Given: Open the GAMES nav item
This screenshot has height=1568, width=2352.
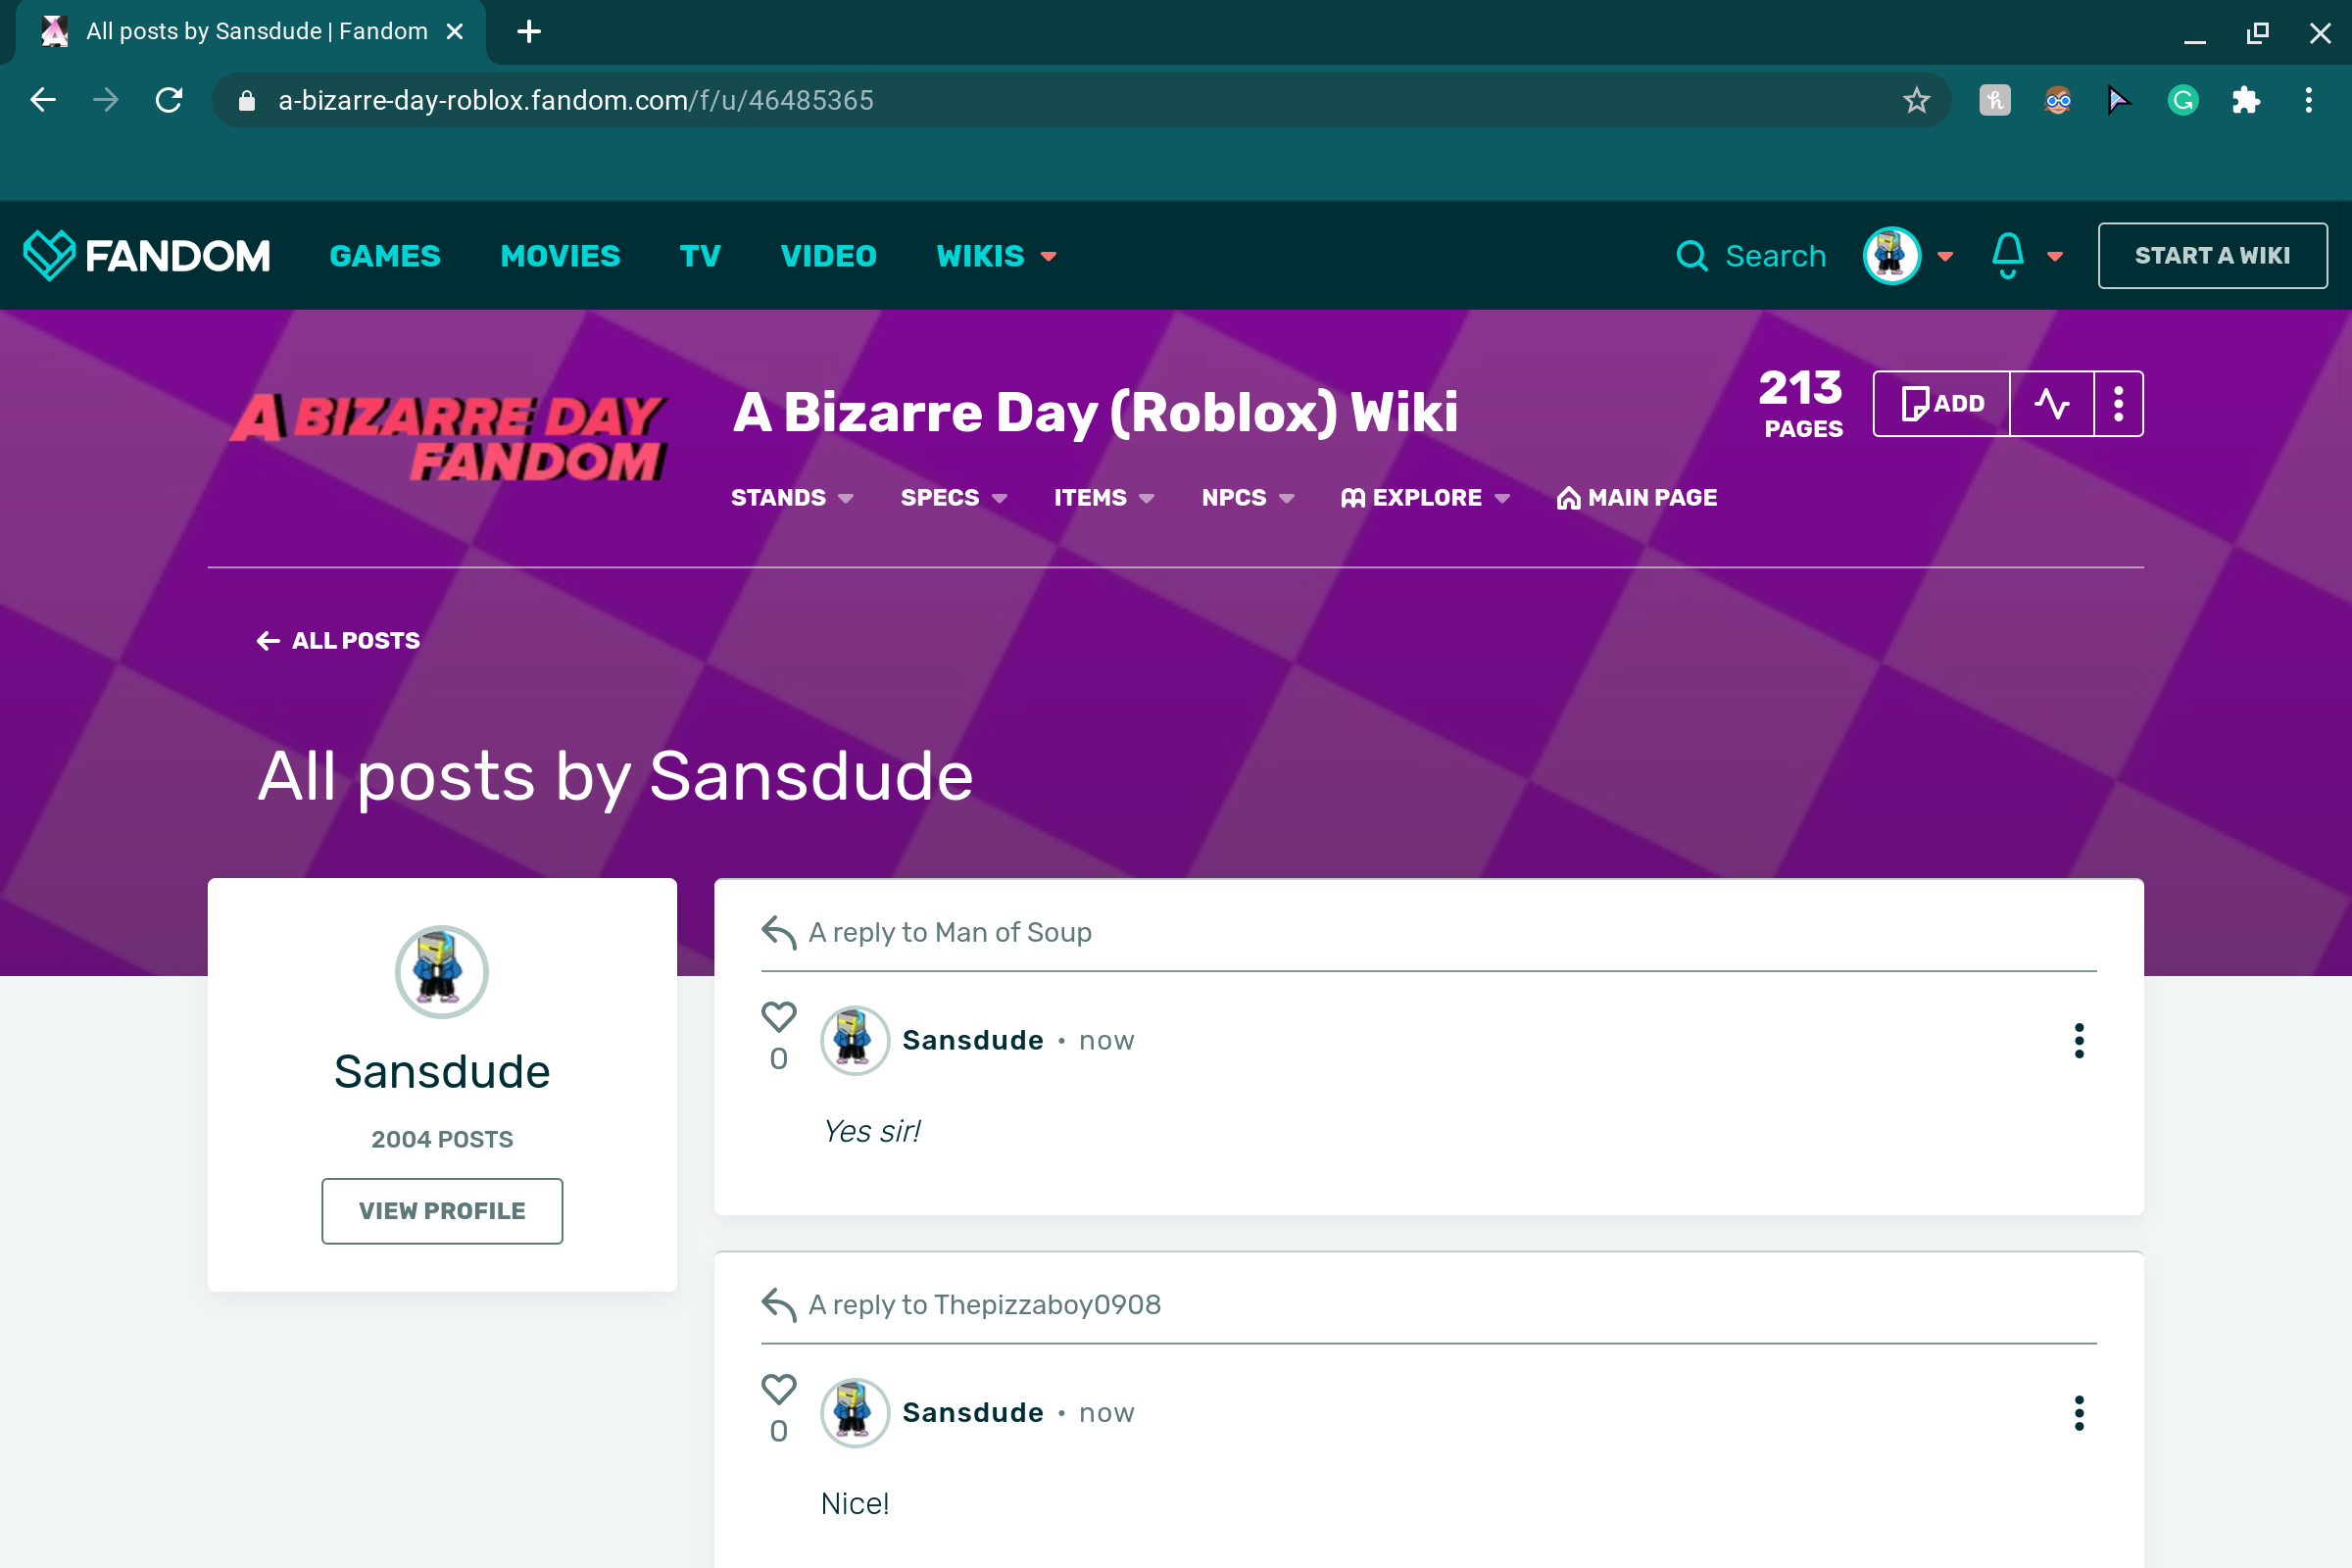Looking at the screenshot, I should pyautogui.click(x=385, y=256).
